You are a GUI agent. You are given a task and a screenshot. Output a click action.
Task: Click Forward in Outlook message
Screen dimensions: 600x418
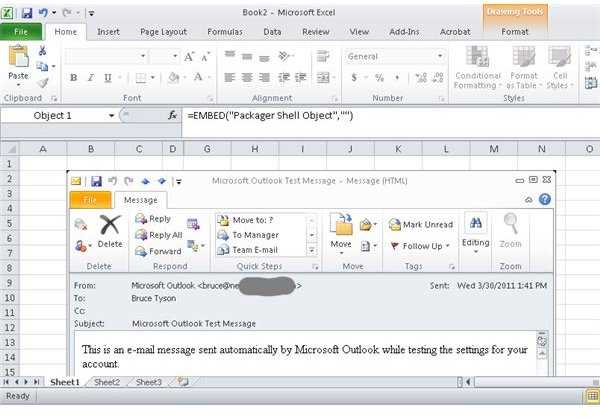(x=158, y=251)
